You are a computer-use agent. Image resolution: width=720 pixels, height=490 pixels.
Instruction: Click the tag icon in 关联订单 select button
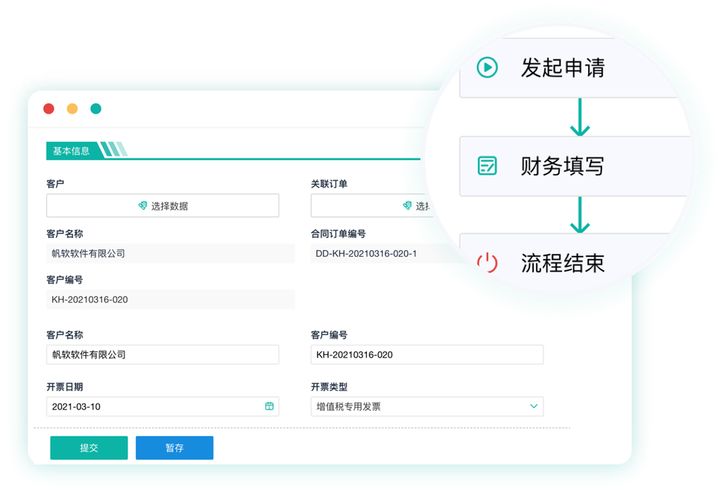click(407, 205)
